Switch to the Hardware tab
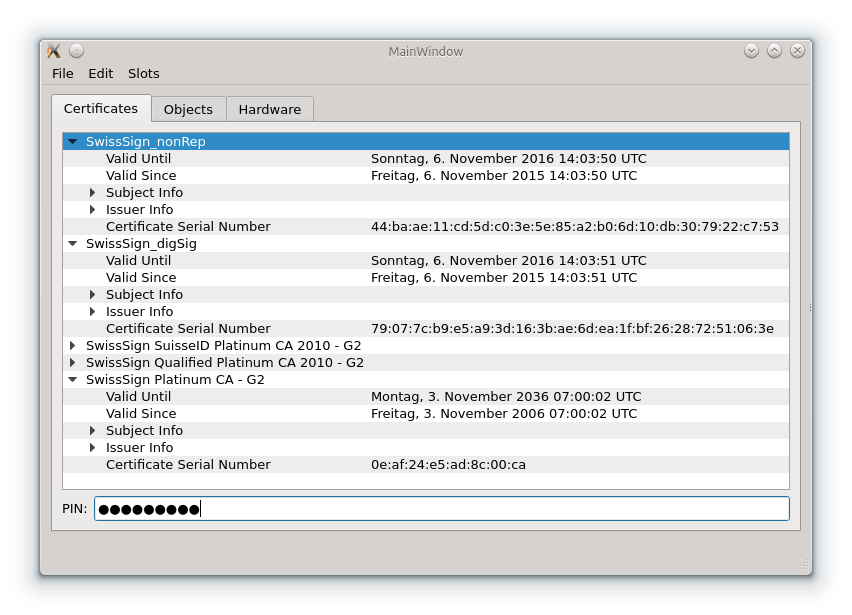Screen dimensions: 852x615 coord(270,109)
